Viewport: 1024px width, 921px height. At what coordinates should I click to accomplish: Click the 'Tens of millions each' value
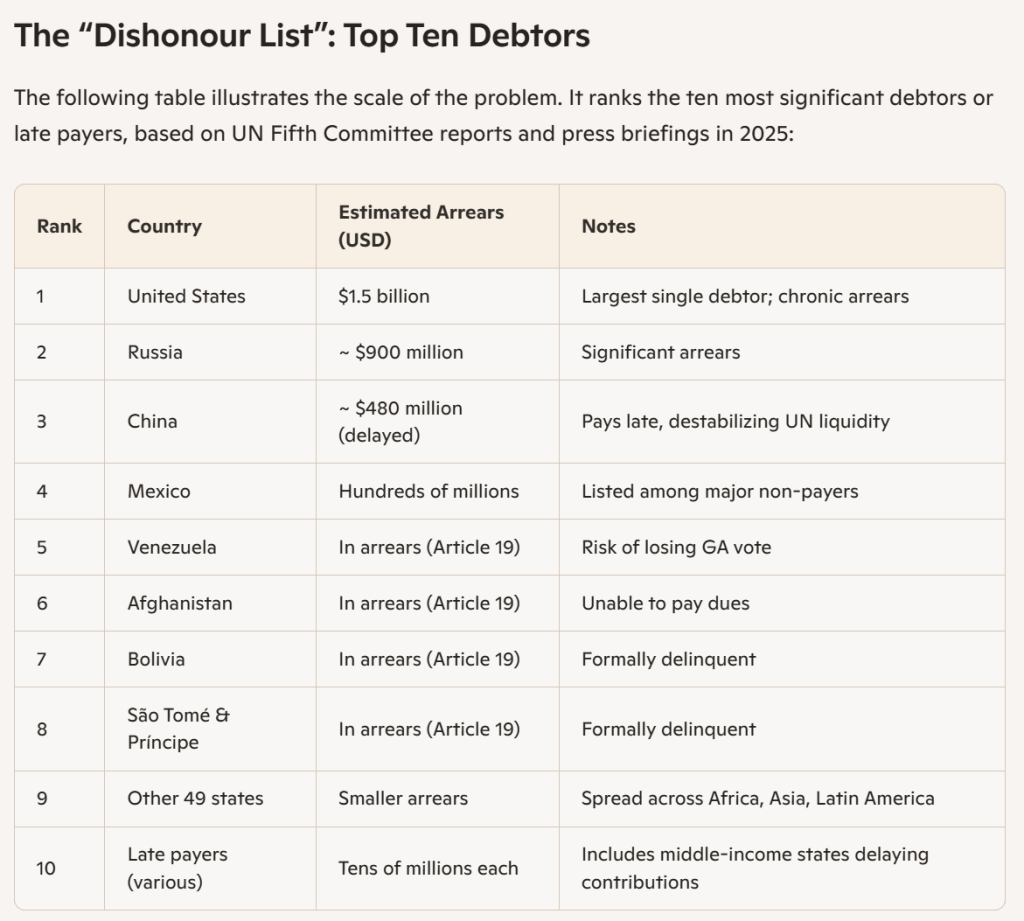(428, 869)
